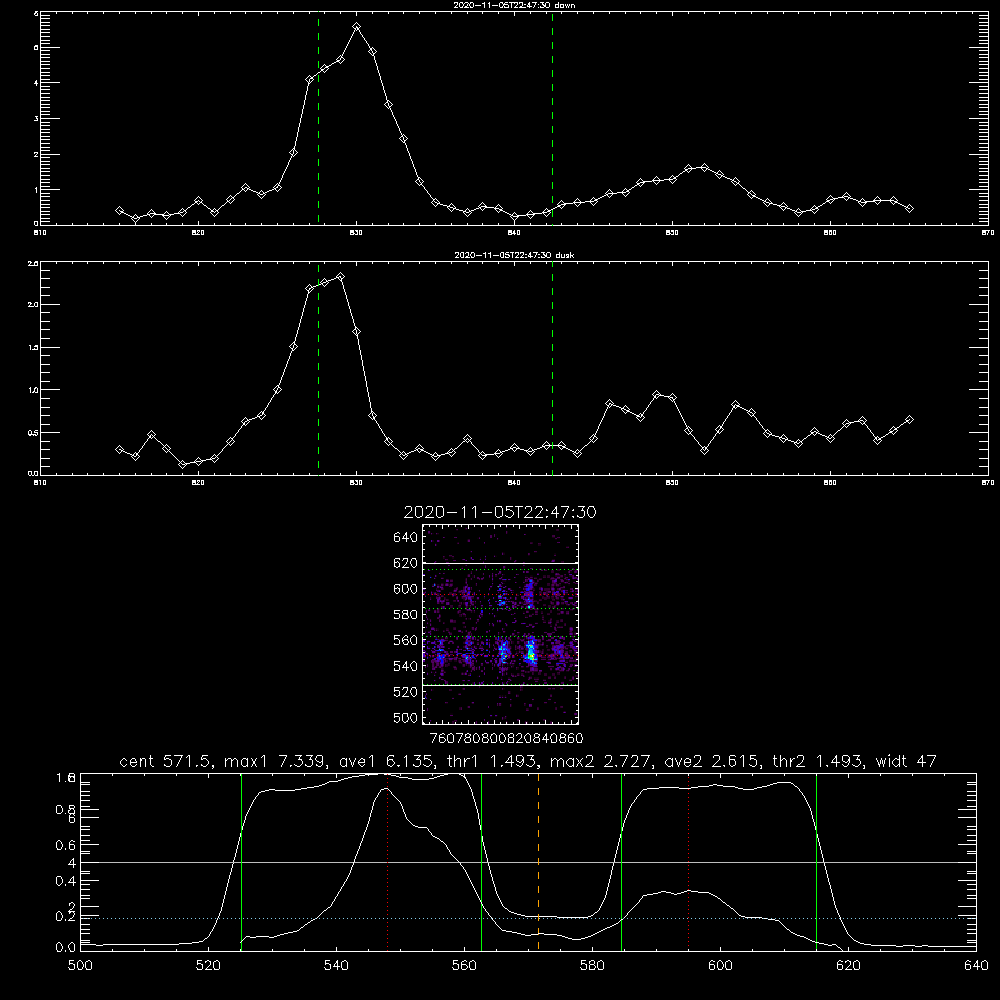Screen dimensions: 1000x1000
Task: Click the 0.6 label on bottom plot y-axis
Action: tap(66, 845)
